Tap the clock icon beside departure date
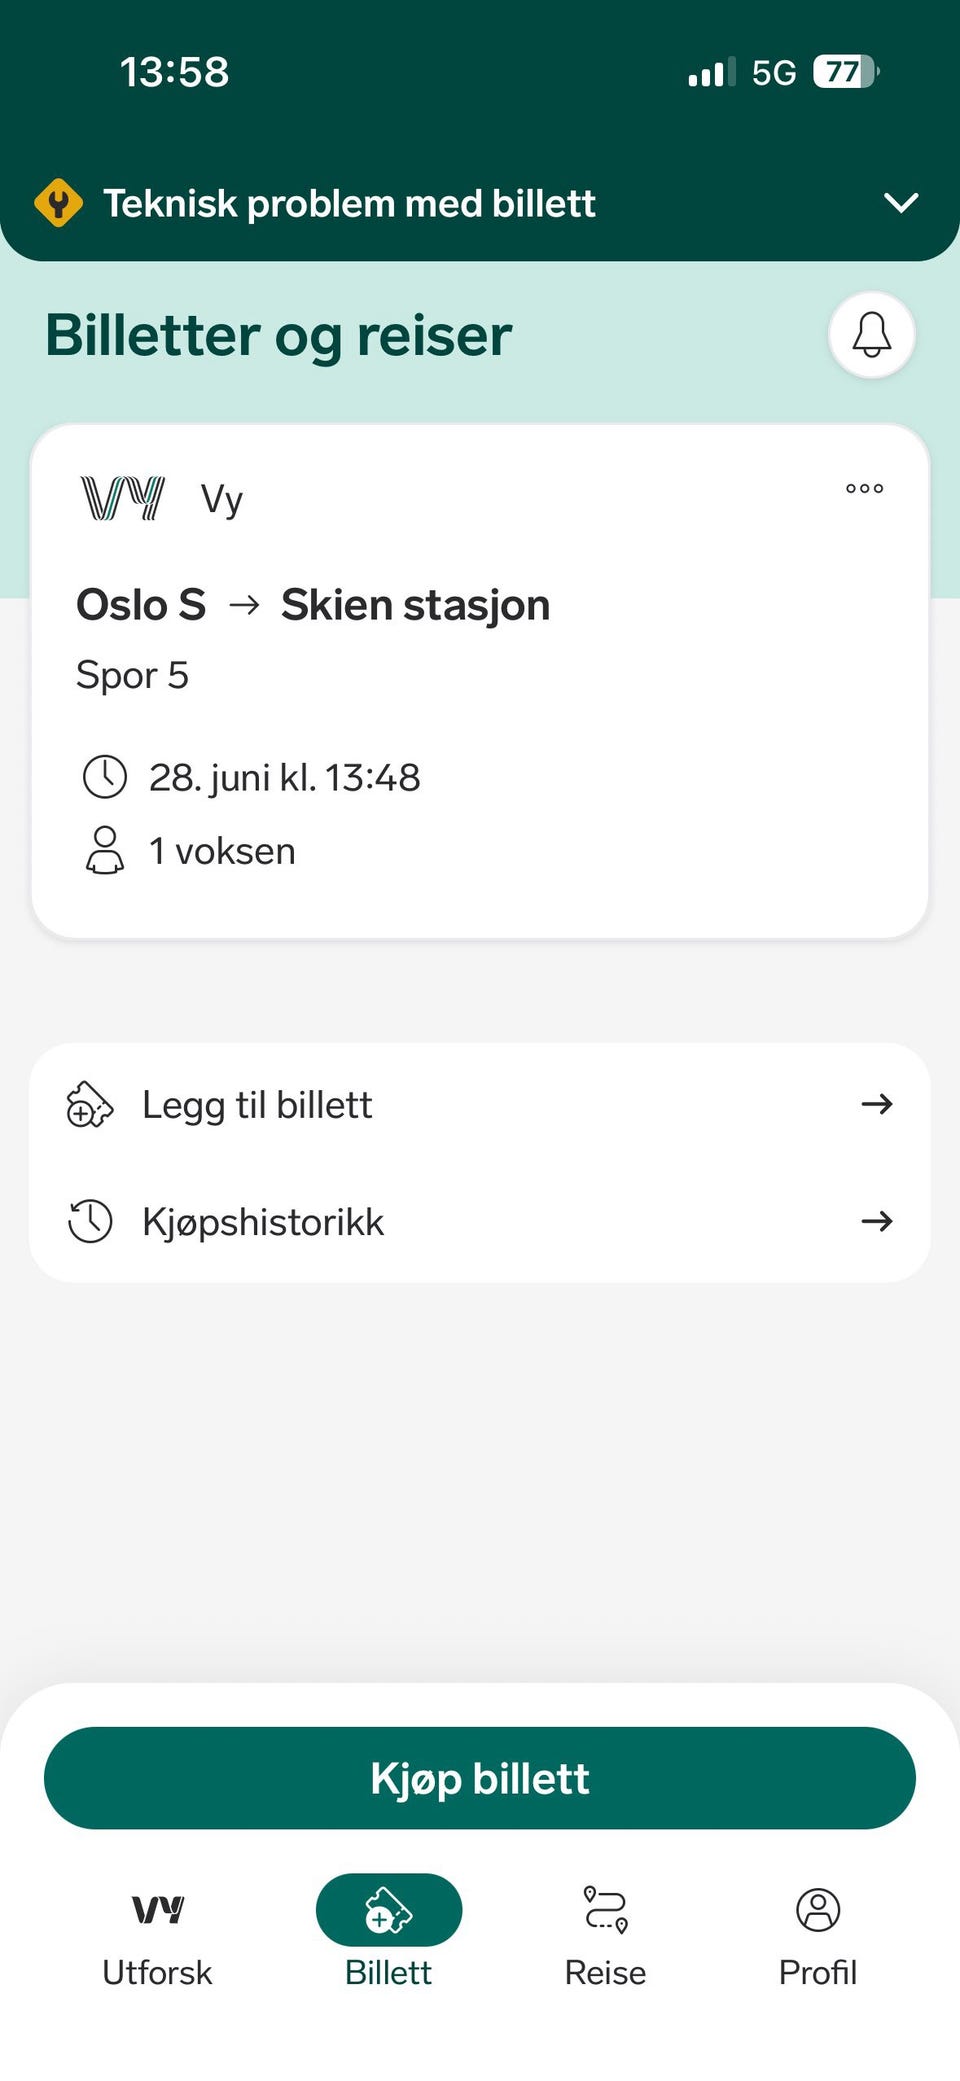This screenshot has height=2081, width=960. pyautogui.click(x=104, y=777)
